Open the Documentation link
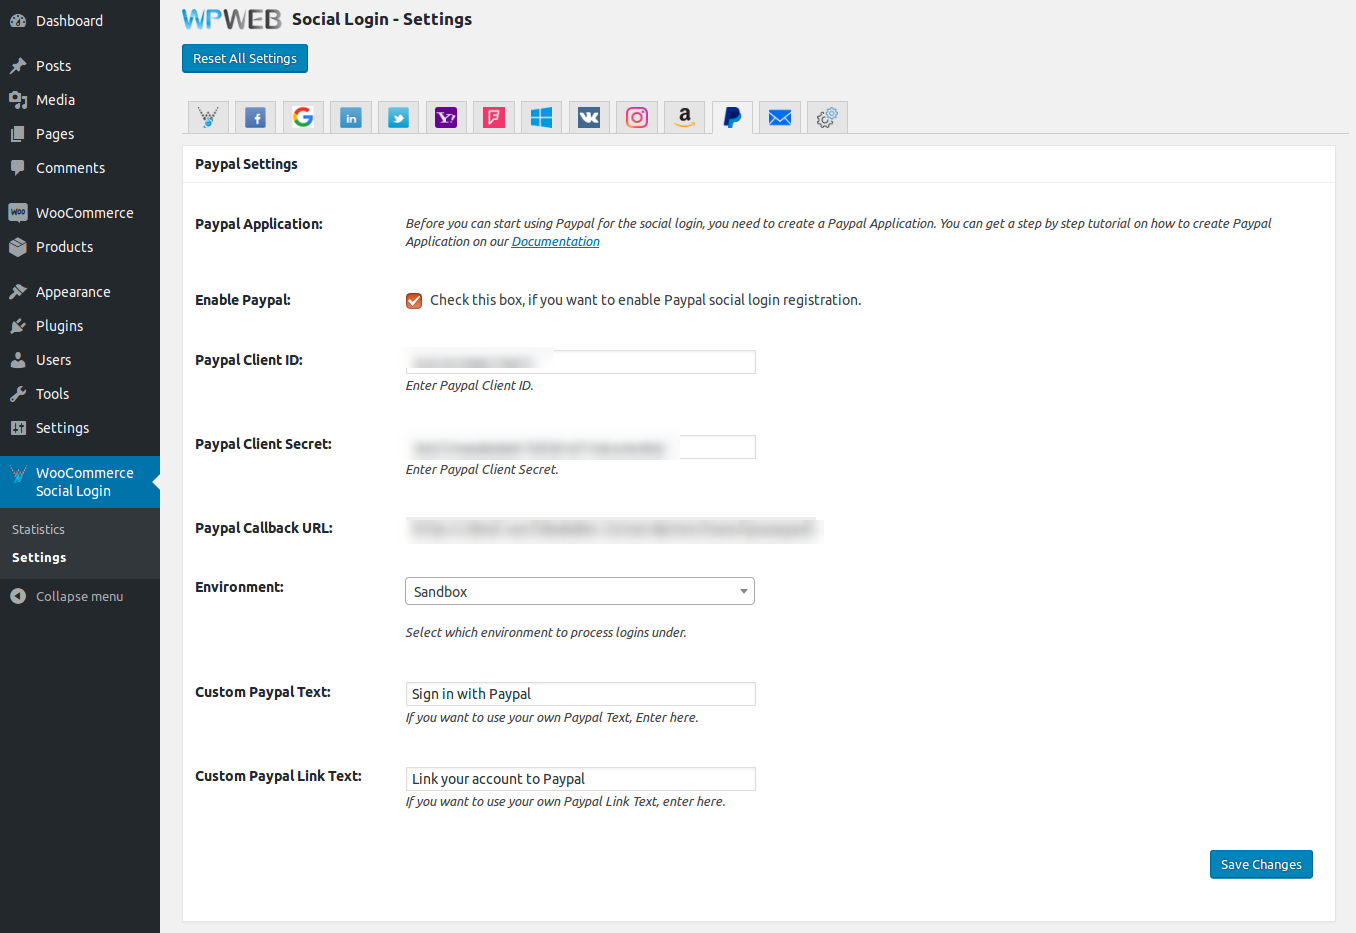This screenshot has height=933, width=1356. (555, 242)
